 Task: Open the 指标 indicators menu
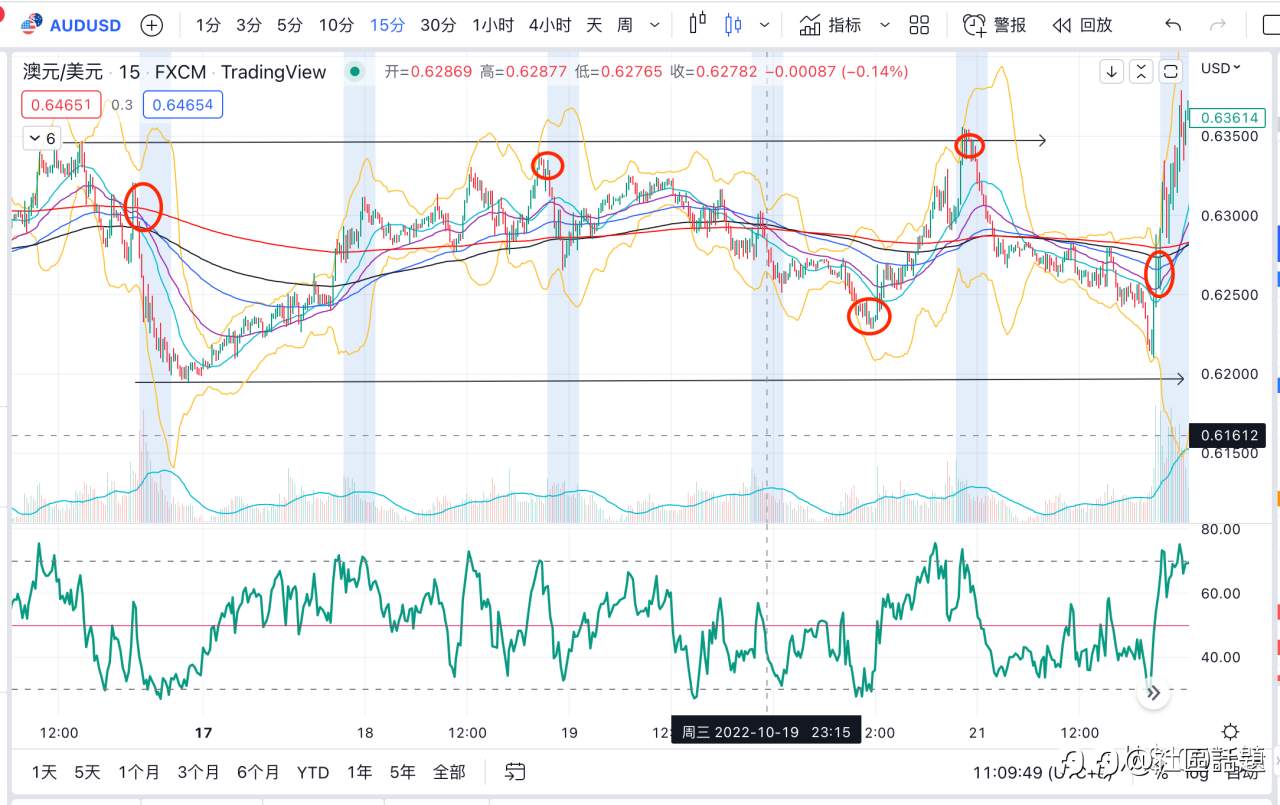pyautogui.click(x=830, y=25)
